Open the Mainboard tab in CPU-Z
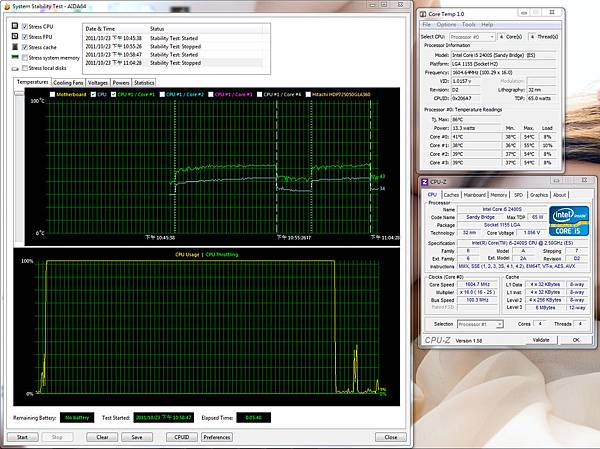The height and width of the screenshot is (449, 600). click(x=474, y=195)
